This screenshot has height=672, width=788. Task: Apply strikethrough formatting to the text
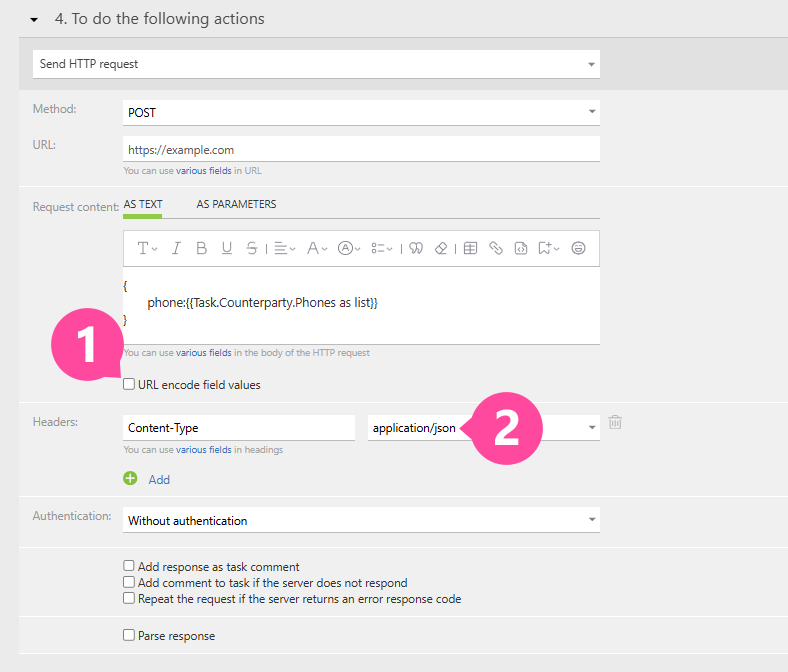pos(252,248)
